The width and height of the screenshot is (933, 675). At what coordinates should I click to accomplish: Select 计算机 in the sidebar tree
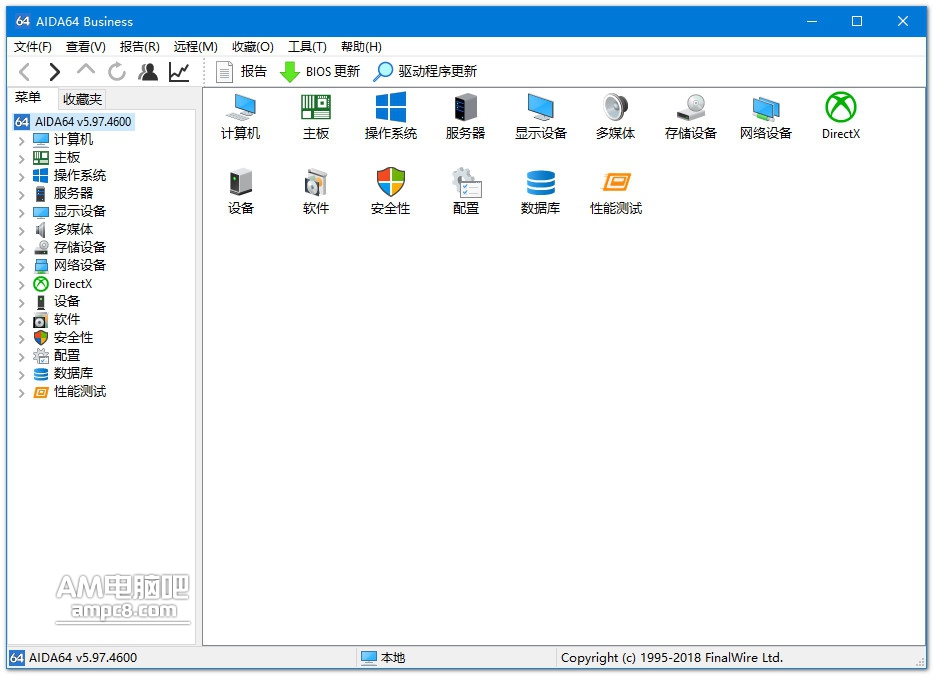63,139
